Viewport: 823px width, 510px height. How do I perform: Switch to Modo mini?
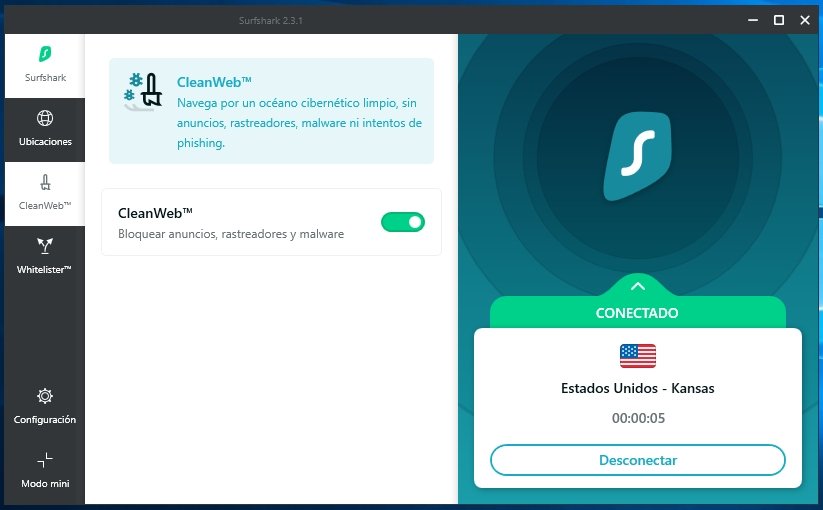(45, 470)
